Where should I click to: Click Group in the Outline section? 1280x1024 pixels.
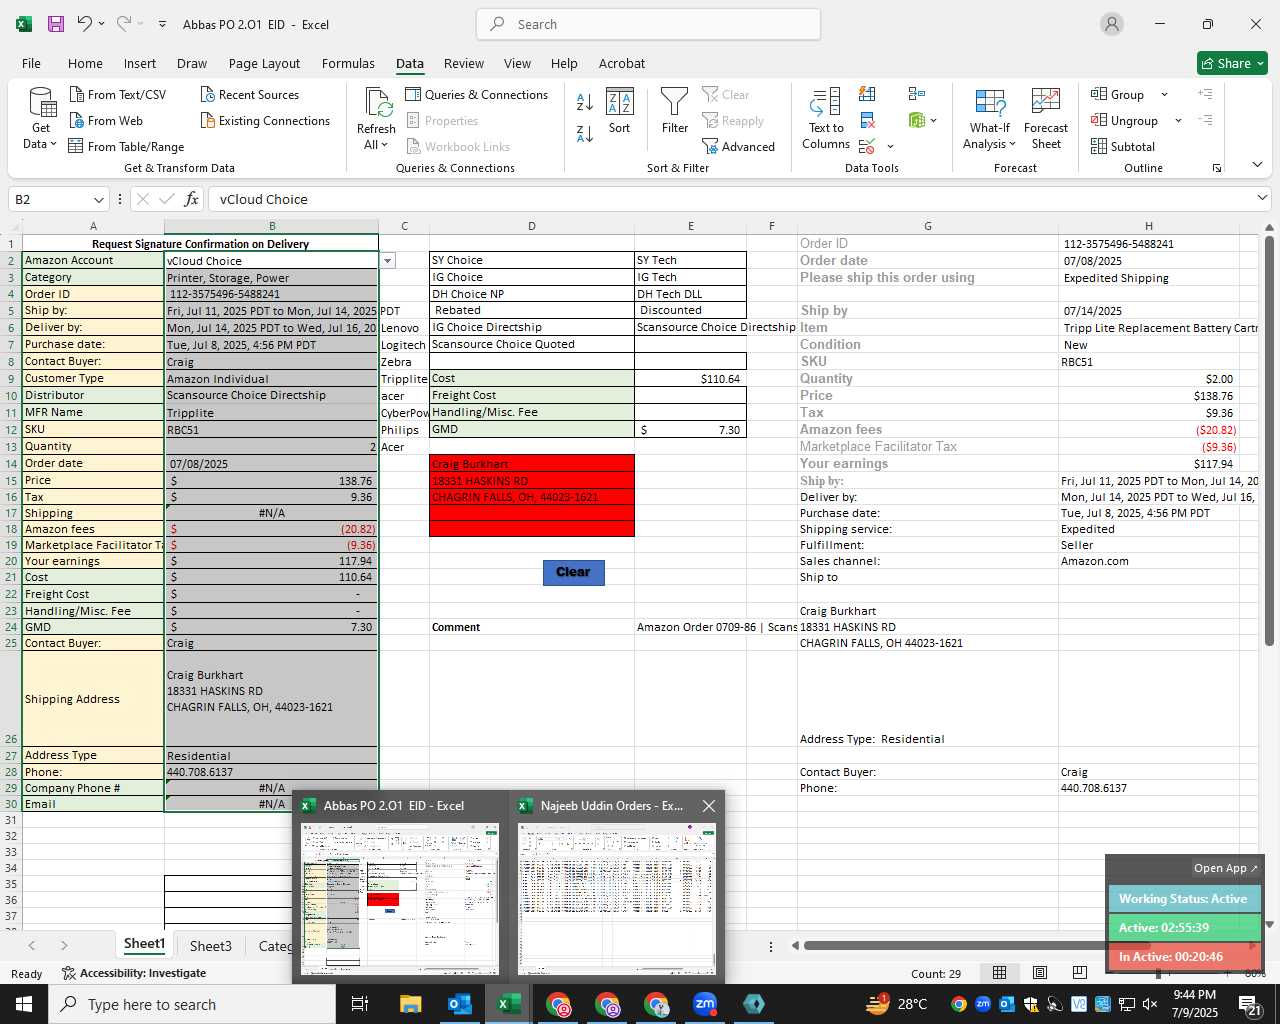(x=1118, y=94)
